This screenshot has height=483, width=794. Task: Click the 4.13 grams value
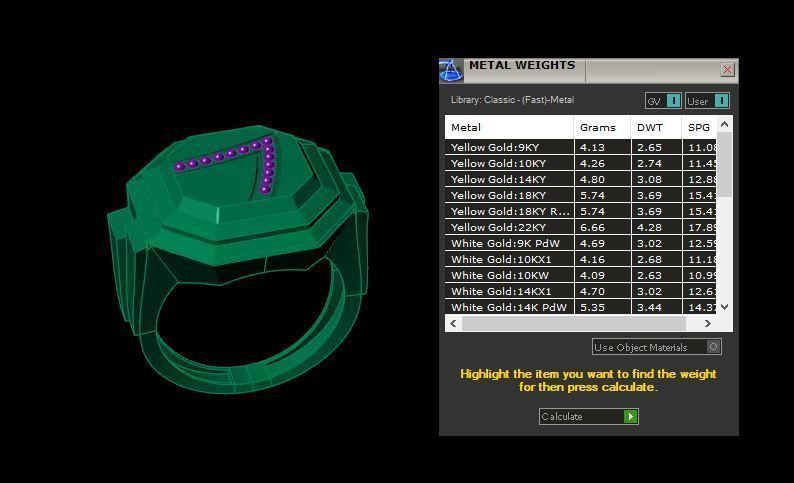click(x=592, y=147)
